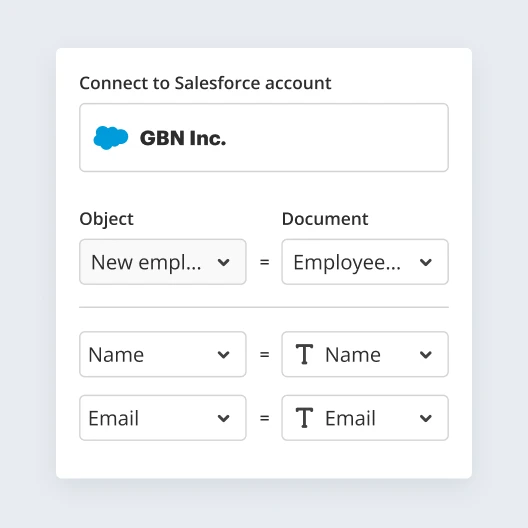This screenshot has width=528, height=528.
Task: Expand the document Email text field dropdown
Action: point(365,418)
